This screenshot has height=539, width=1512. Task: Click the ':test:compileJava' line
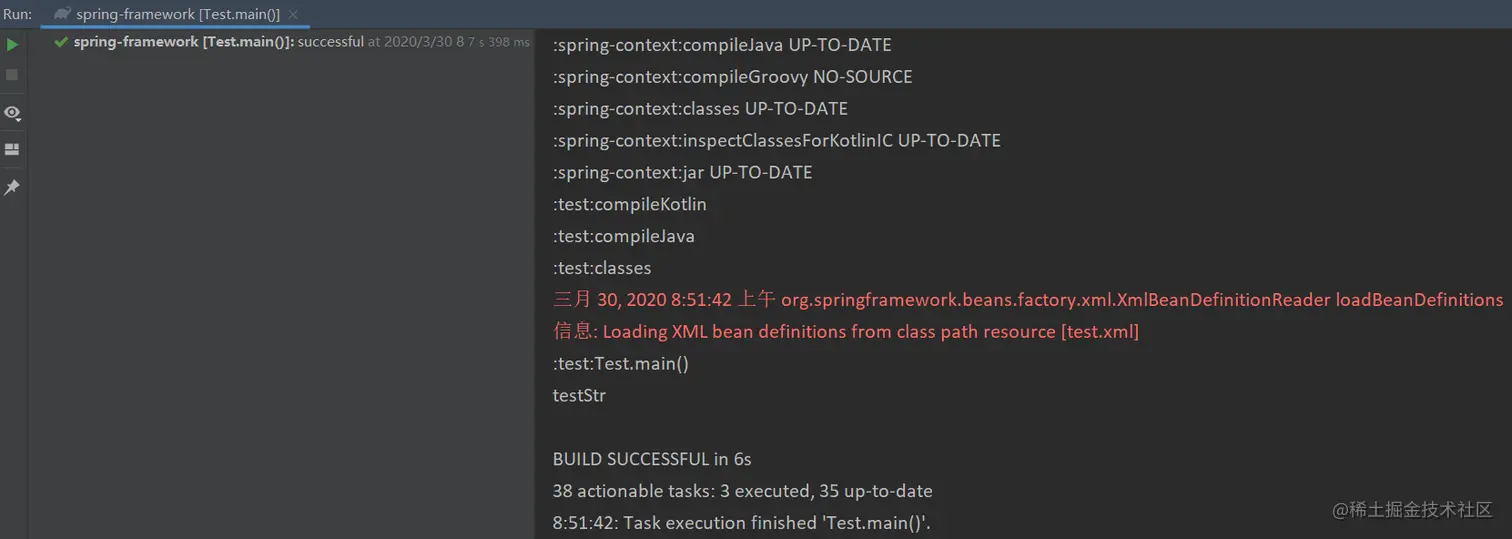pyautogui.click(x=624, y=237)
